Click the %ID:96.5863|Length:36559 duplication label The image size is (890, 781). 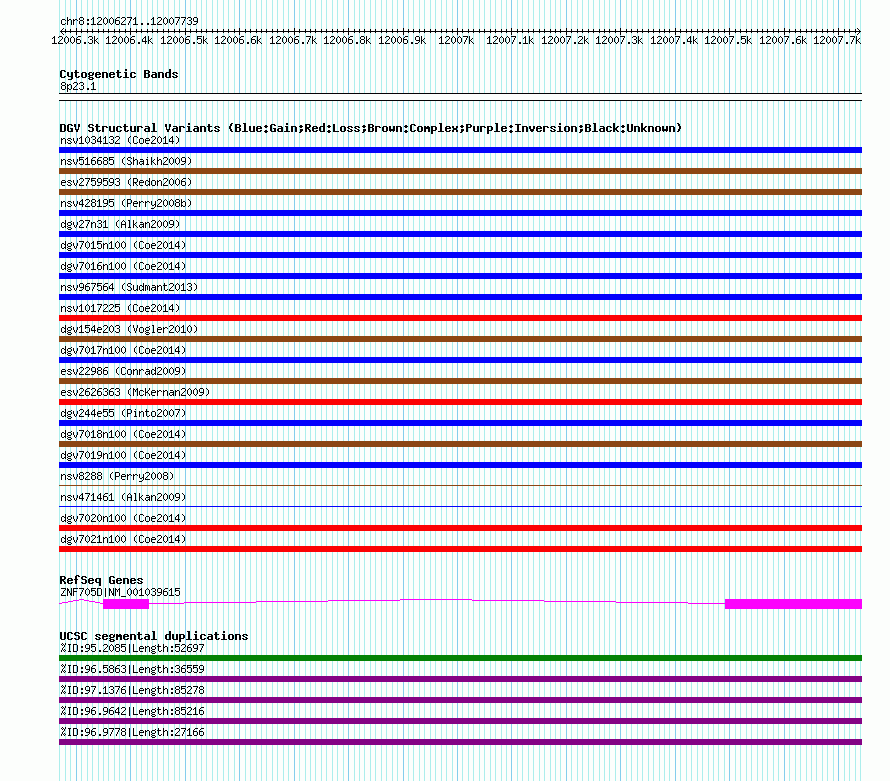click(x=132, y=670)
